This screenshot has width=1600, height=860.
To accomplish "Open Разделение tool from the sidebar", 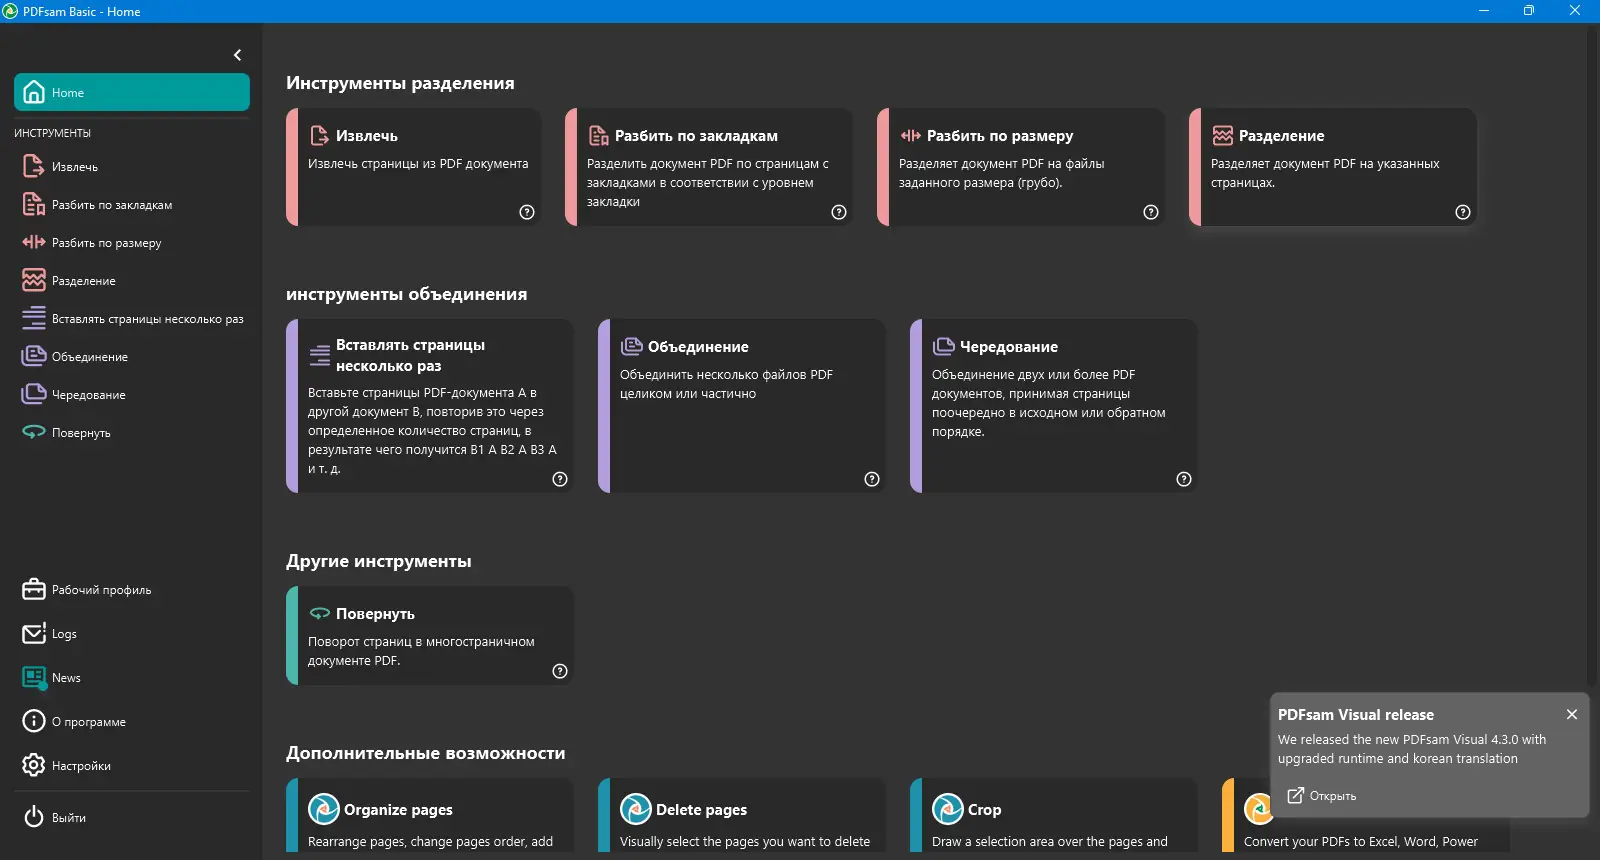I will 132,281.
